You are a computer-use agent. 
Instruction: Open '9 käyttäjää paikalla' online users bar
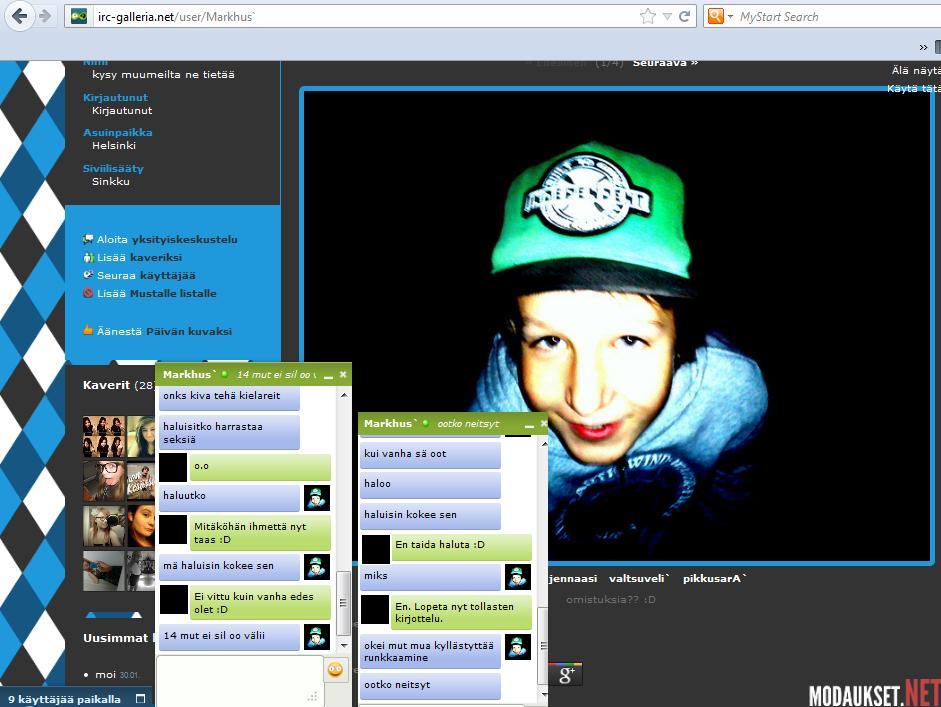[64, 699]
